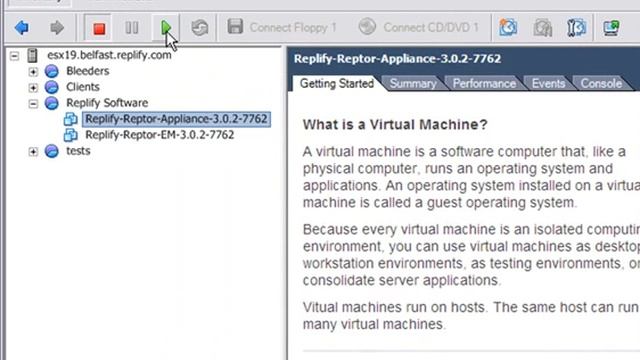Click the Connect Floppy 1 button
Screen dimensions: 640x360
(x=282, y=27)
